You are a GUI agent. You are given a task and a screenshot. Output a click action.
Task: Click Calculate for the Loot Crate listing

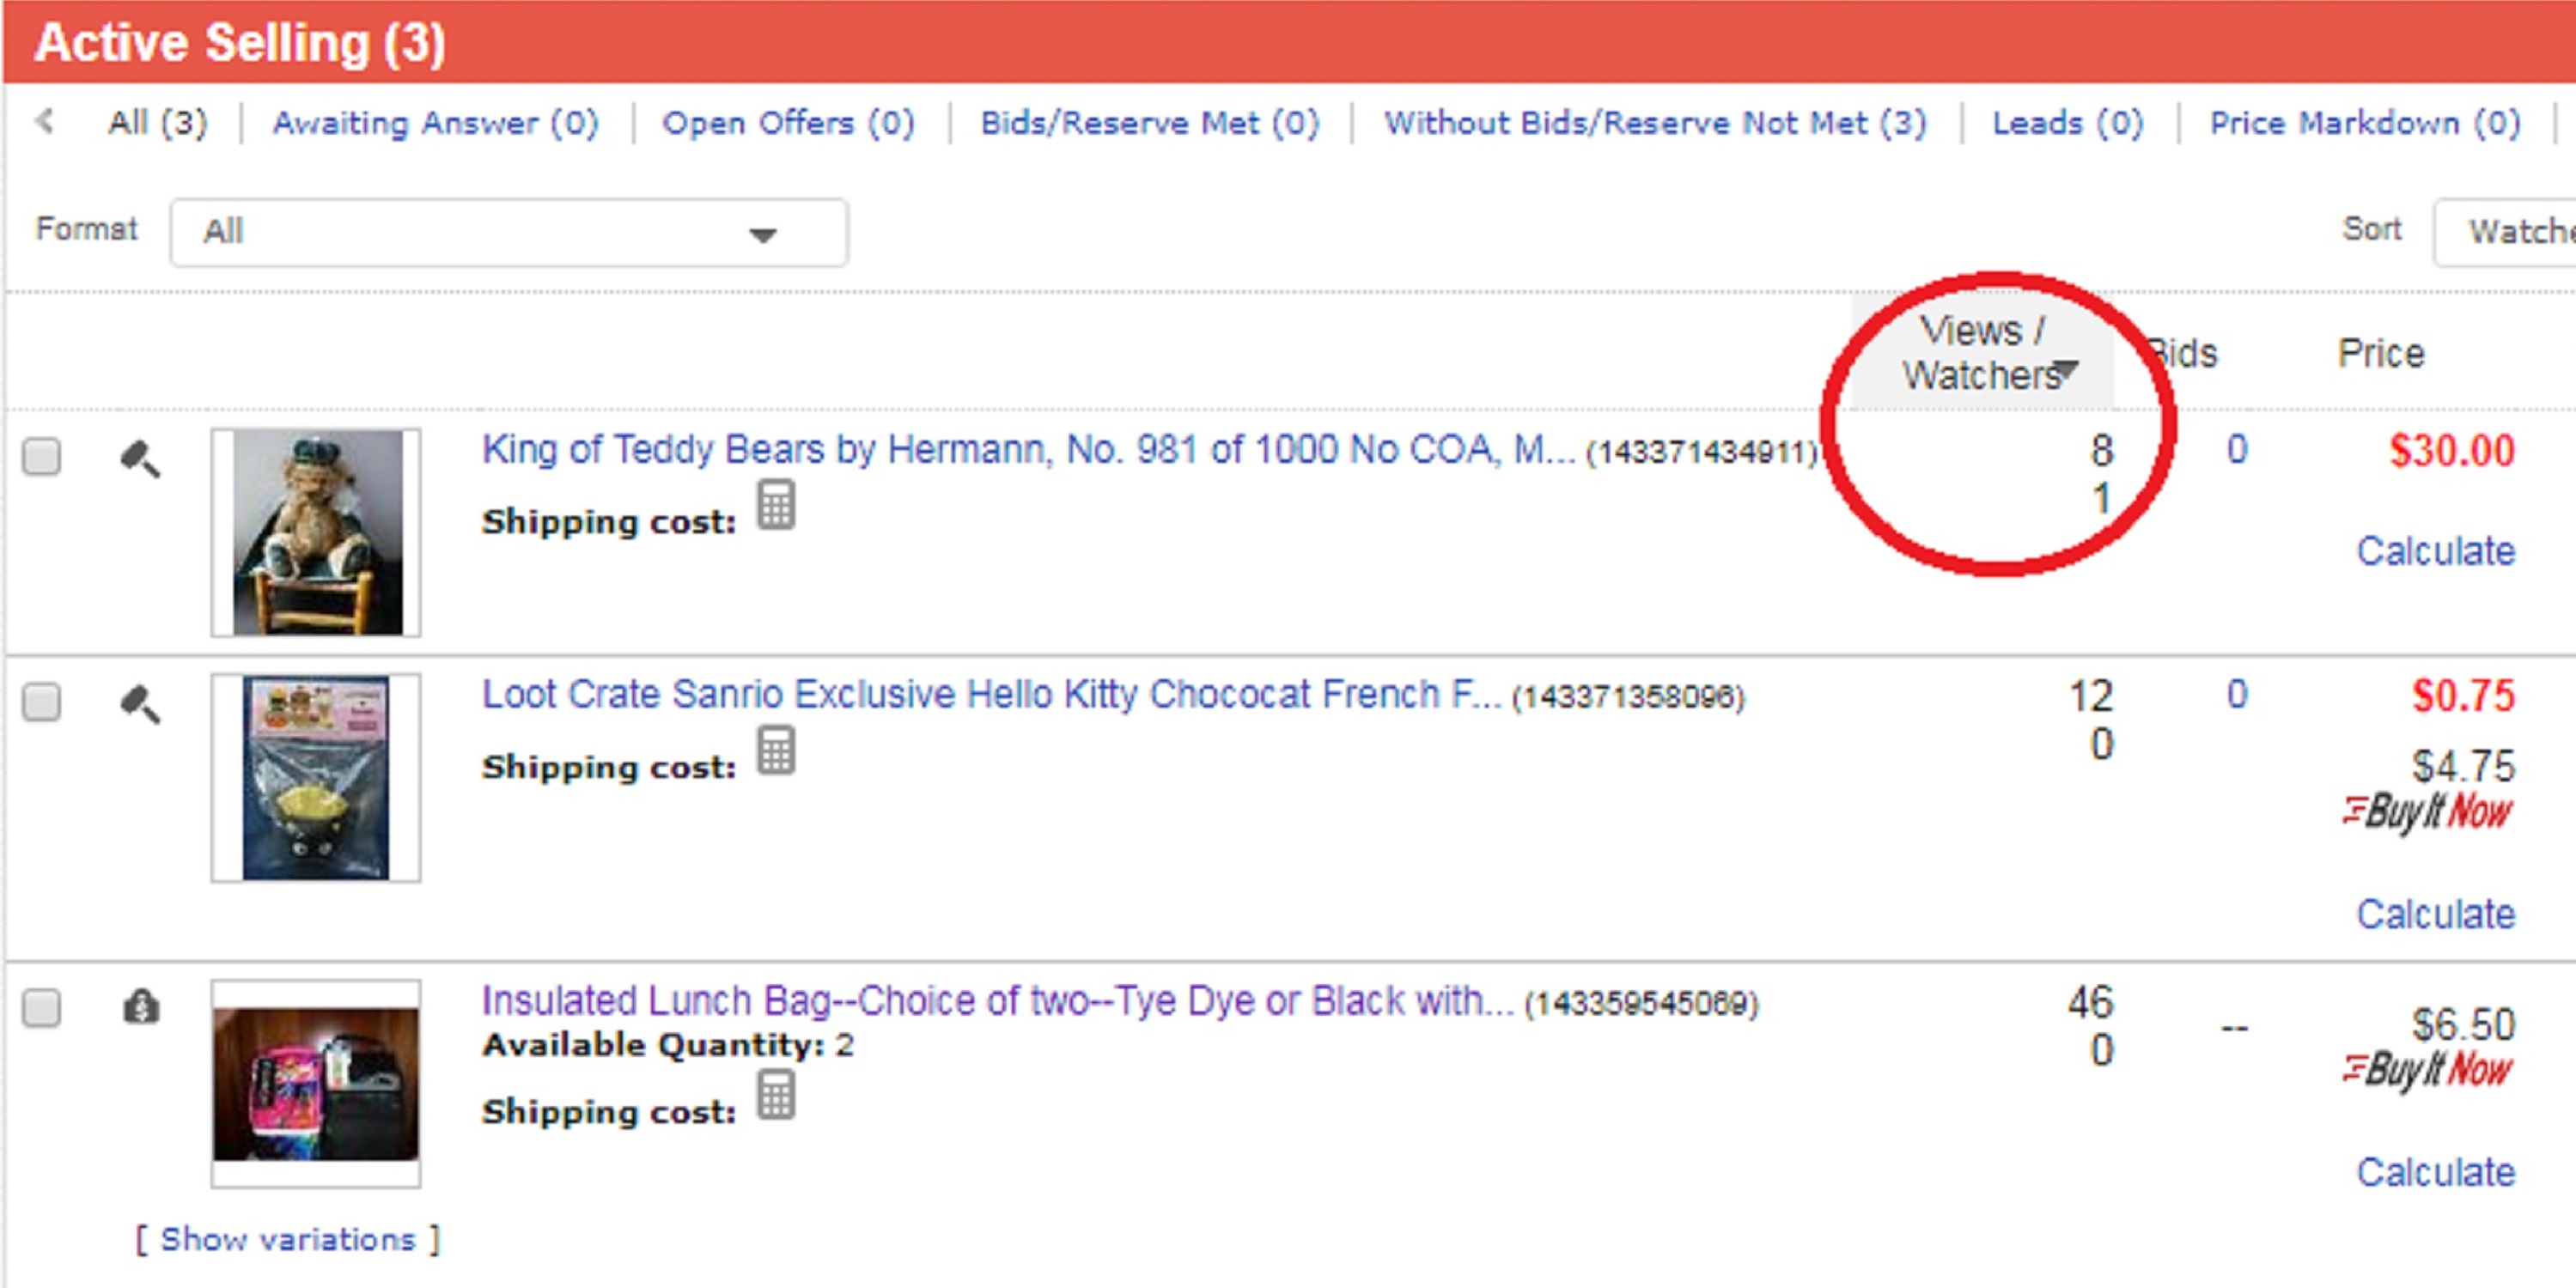2435,914
